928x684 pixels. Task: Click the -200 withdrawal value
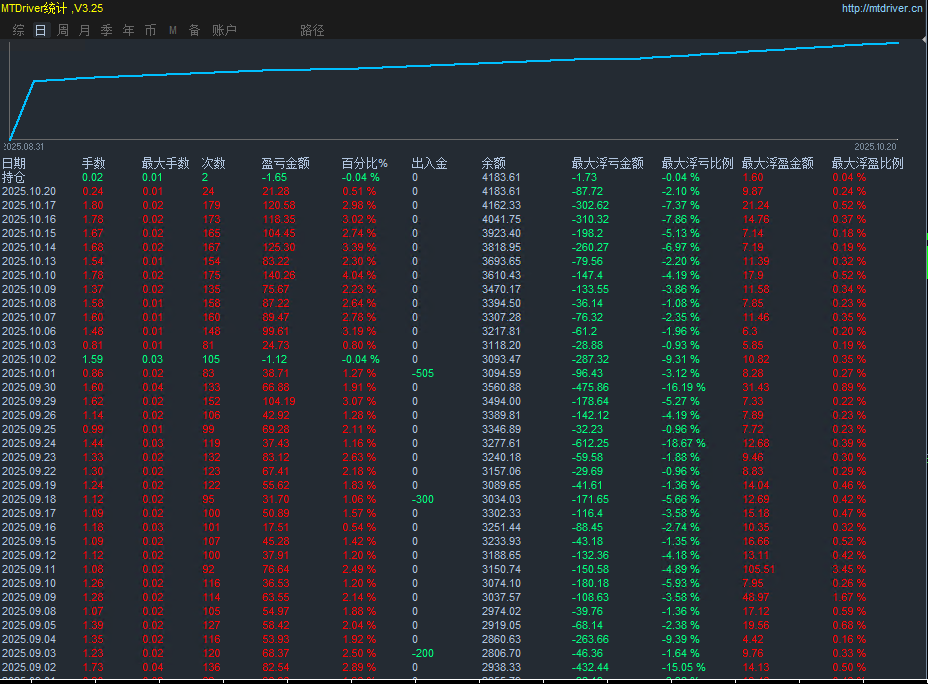click(423, 653)
